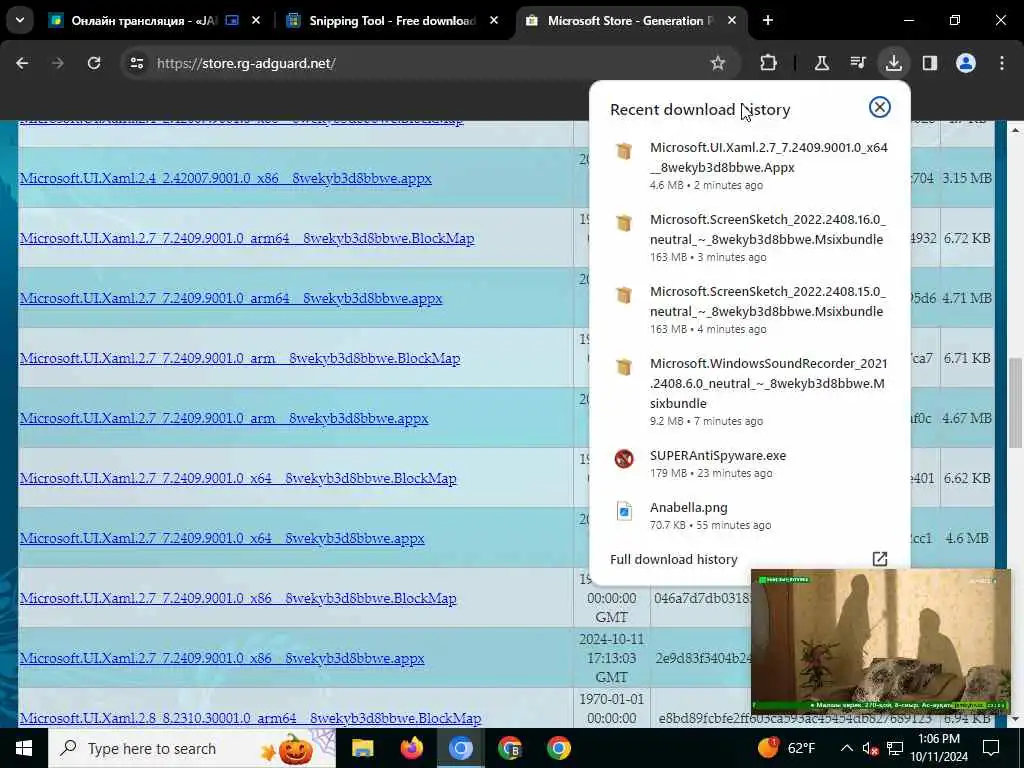The height and width of the screenshot is (768, 1024).
Task: Launch Firefox from the taskbar
Action: pyautogui.click(x=411, y=748)
